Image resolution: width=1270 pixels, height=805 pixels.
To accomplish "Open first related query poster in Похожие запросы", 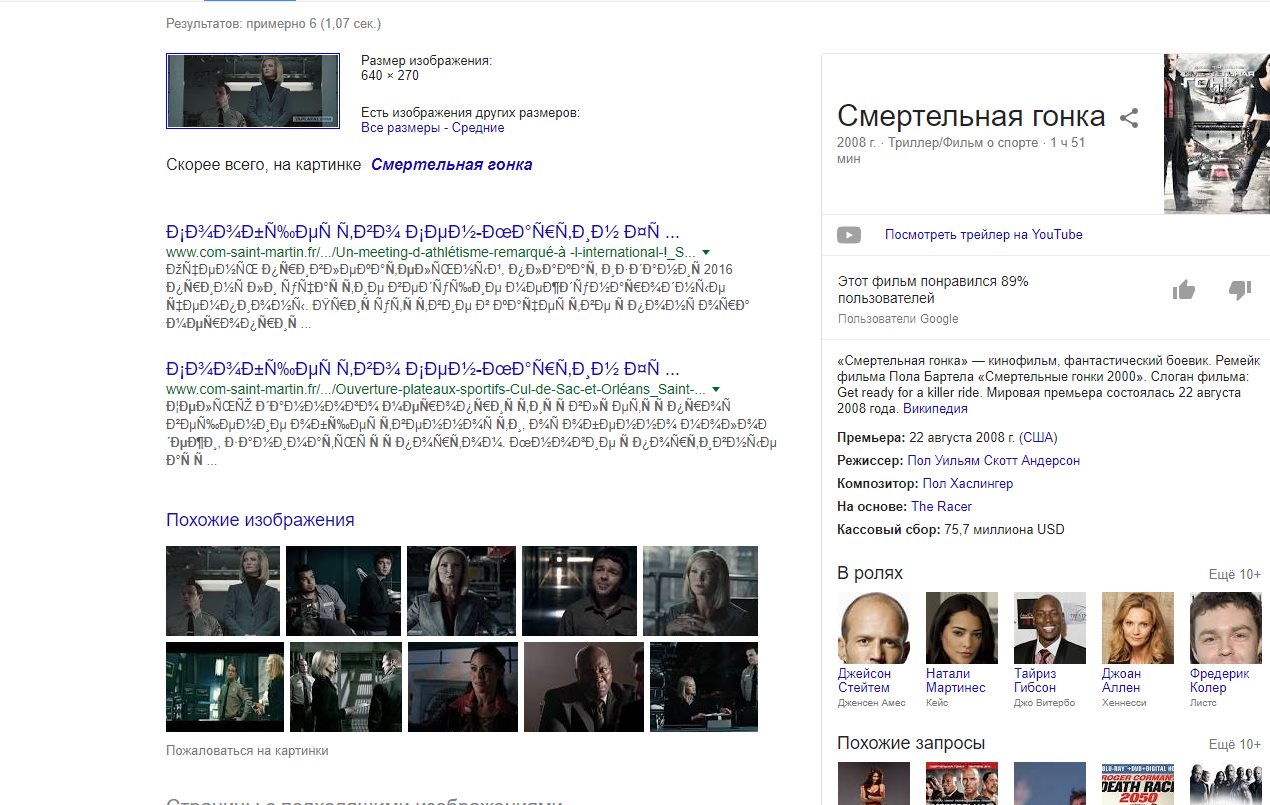I will pos(874,783).
